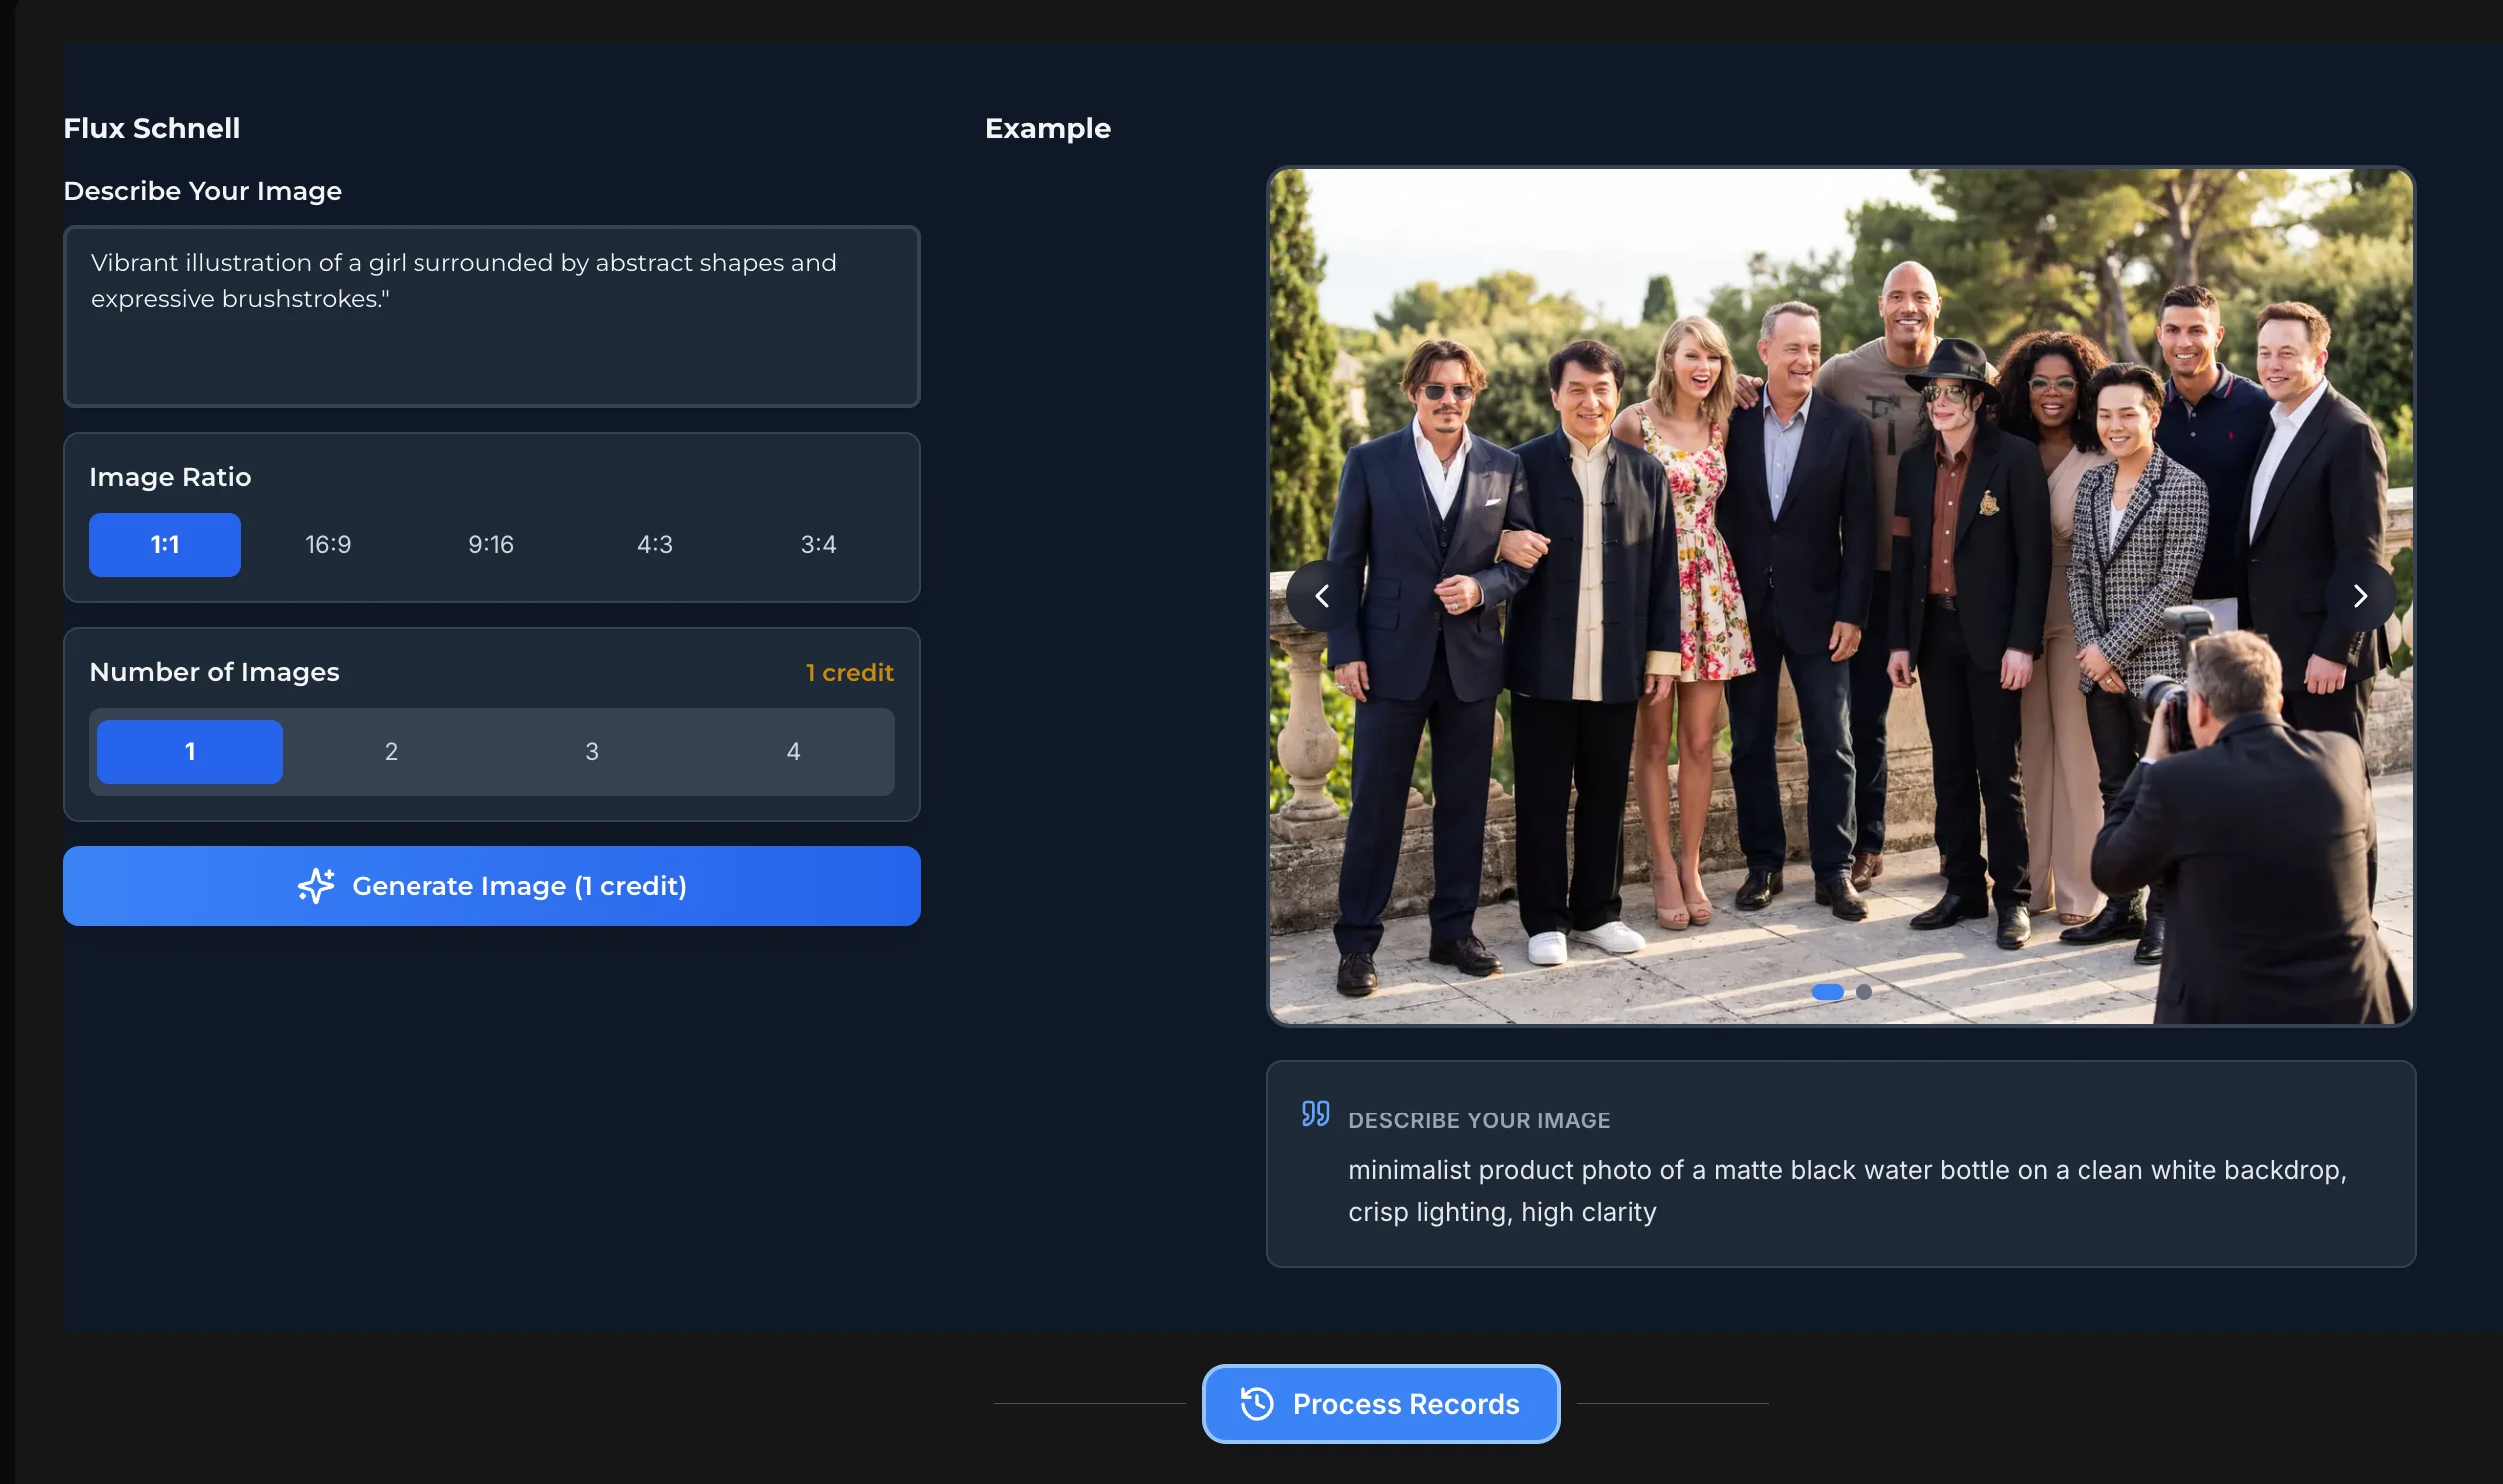This screenshot has height=1484, width=2503.
Task: Select the second carousel indicator dot
Action: coord(1863,991)
